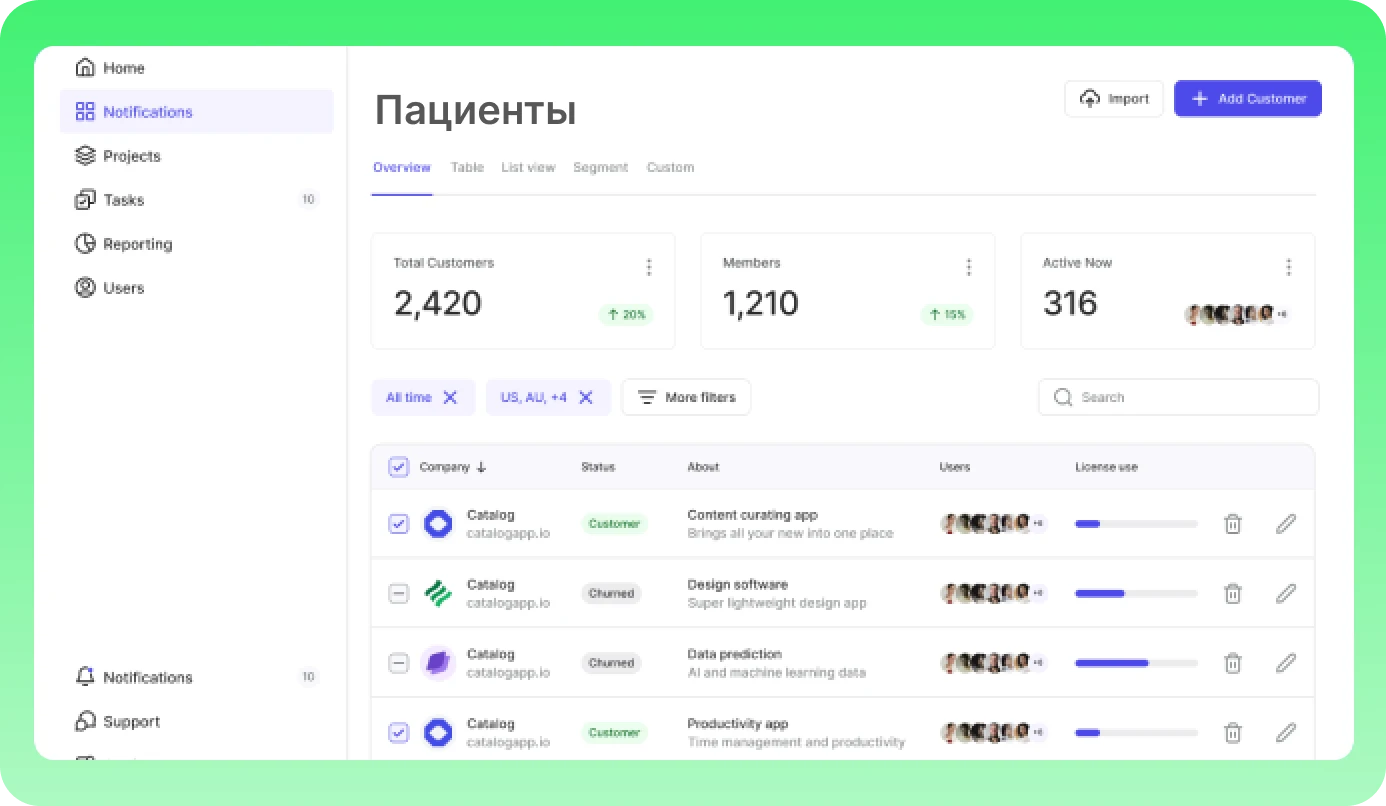The height and width of the screenshot is (806, 1386).
Task: Open Total Customers card options menu
Action: (x=648, y=267)
